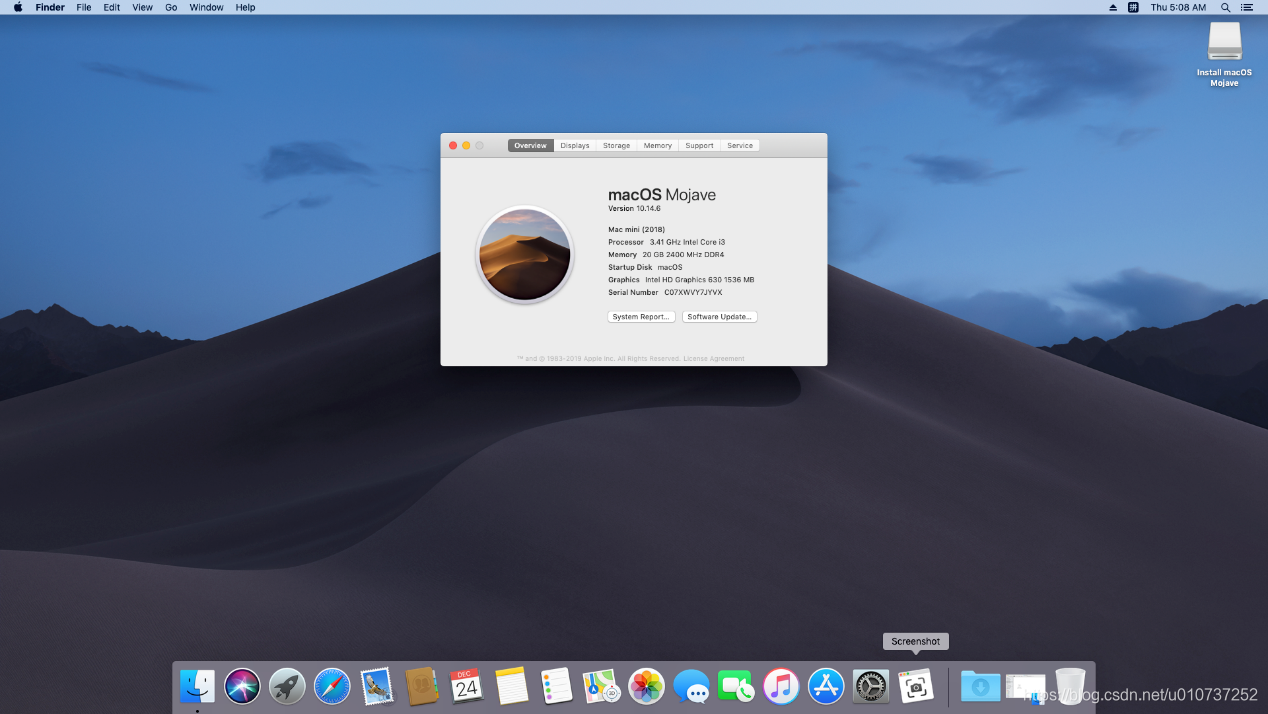Close the About This Mac window

pyautogui.click(x=453, y=145)
